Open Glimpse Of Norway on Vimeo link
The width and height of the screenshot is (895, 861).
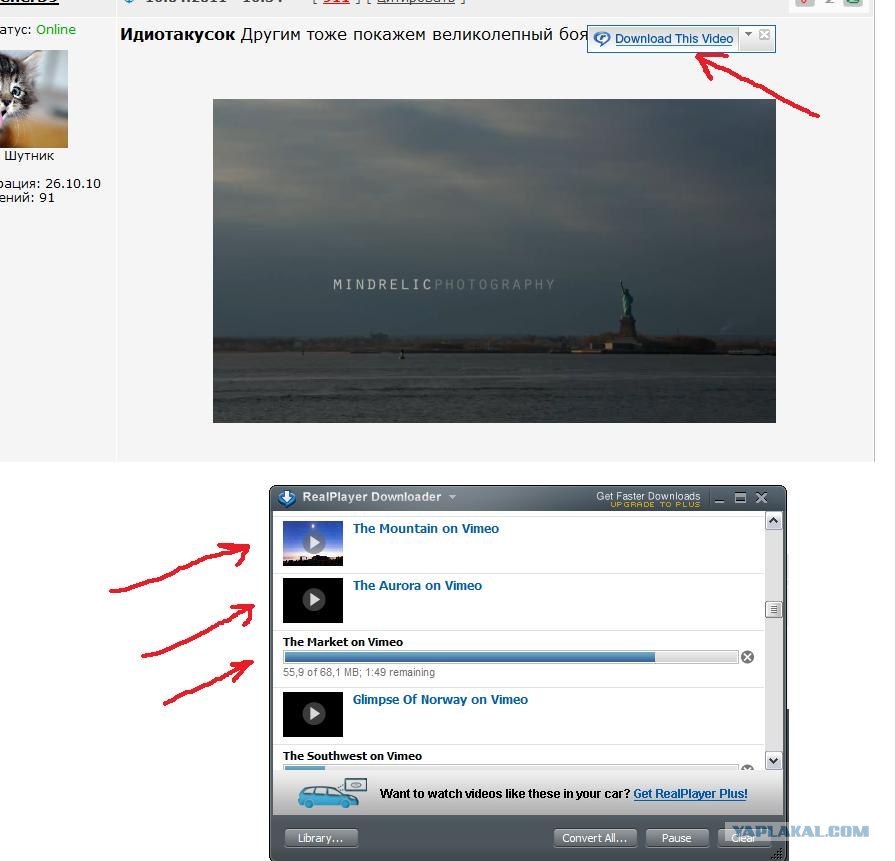pos(440,700)
